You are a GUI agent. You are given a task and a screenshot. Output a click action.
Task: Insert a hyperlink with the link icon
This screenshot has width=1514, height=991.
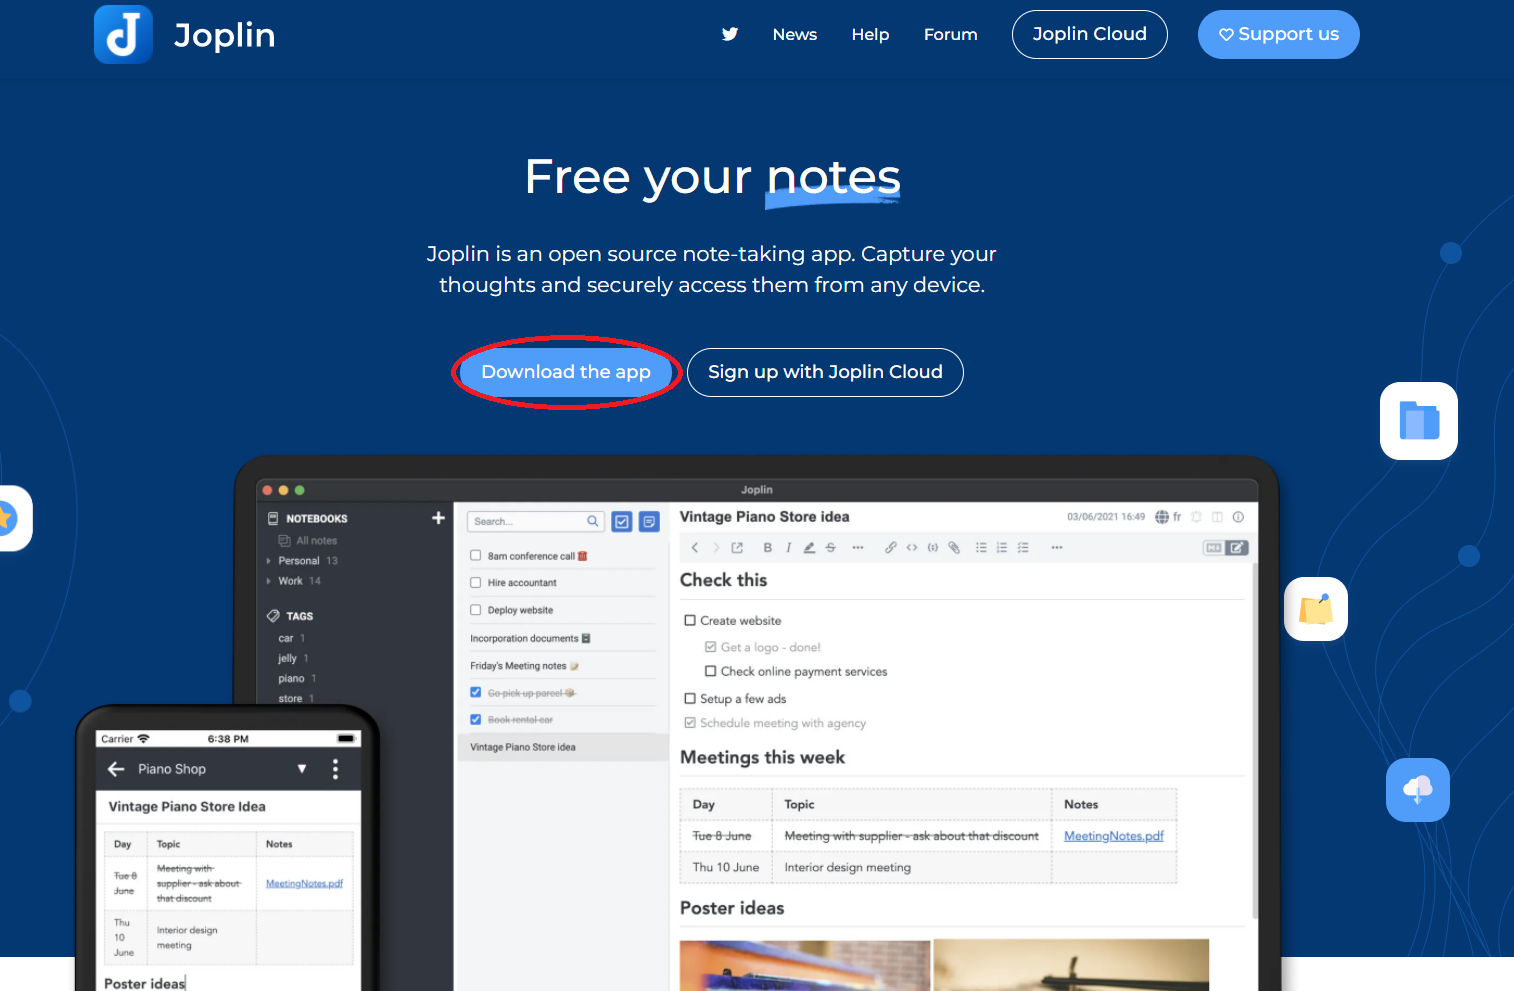tap(890, 547)
